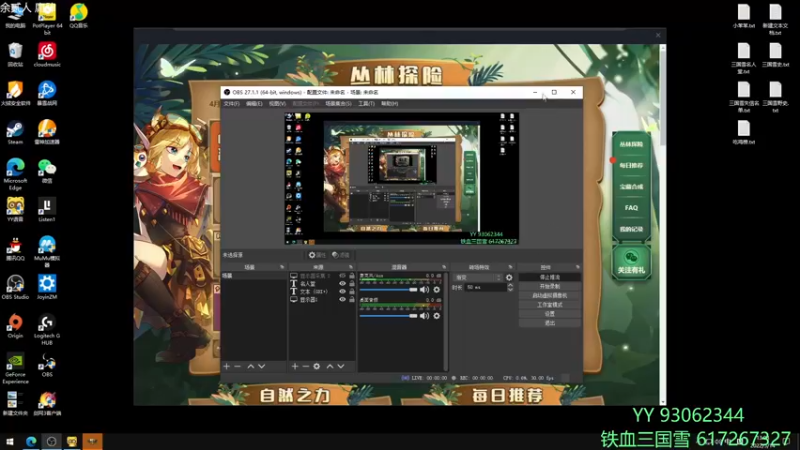Viewport: 800px width, 450px height.
Task: Pop out the 转场特效 dock panel
Action: 510,267
